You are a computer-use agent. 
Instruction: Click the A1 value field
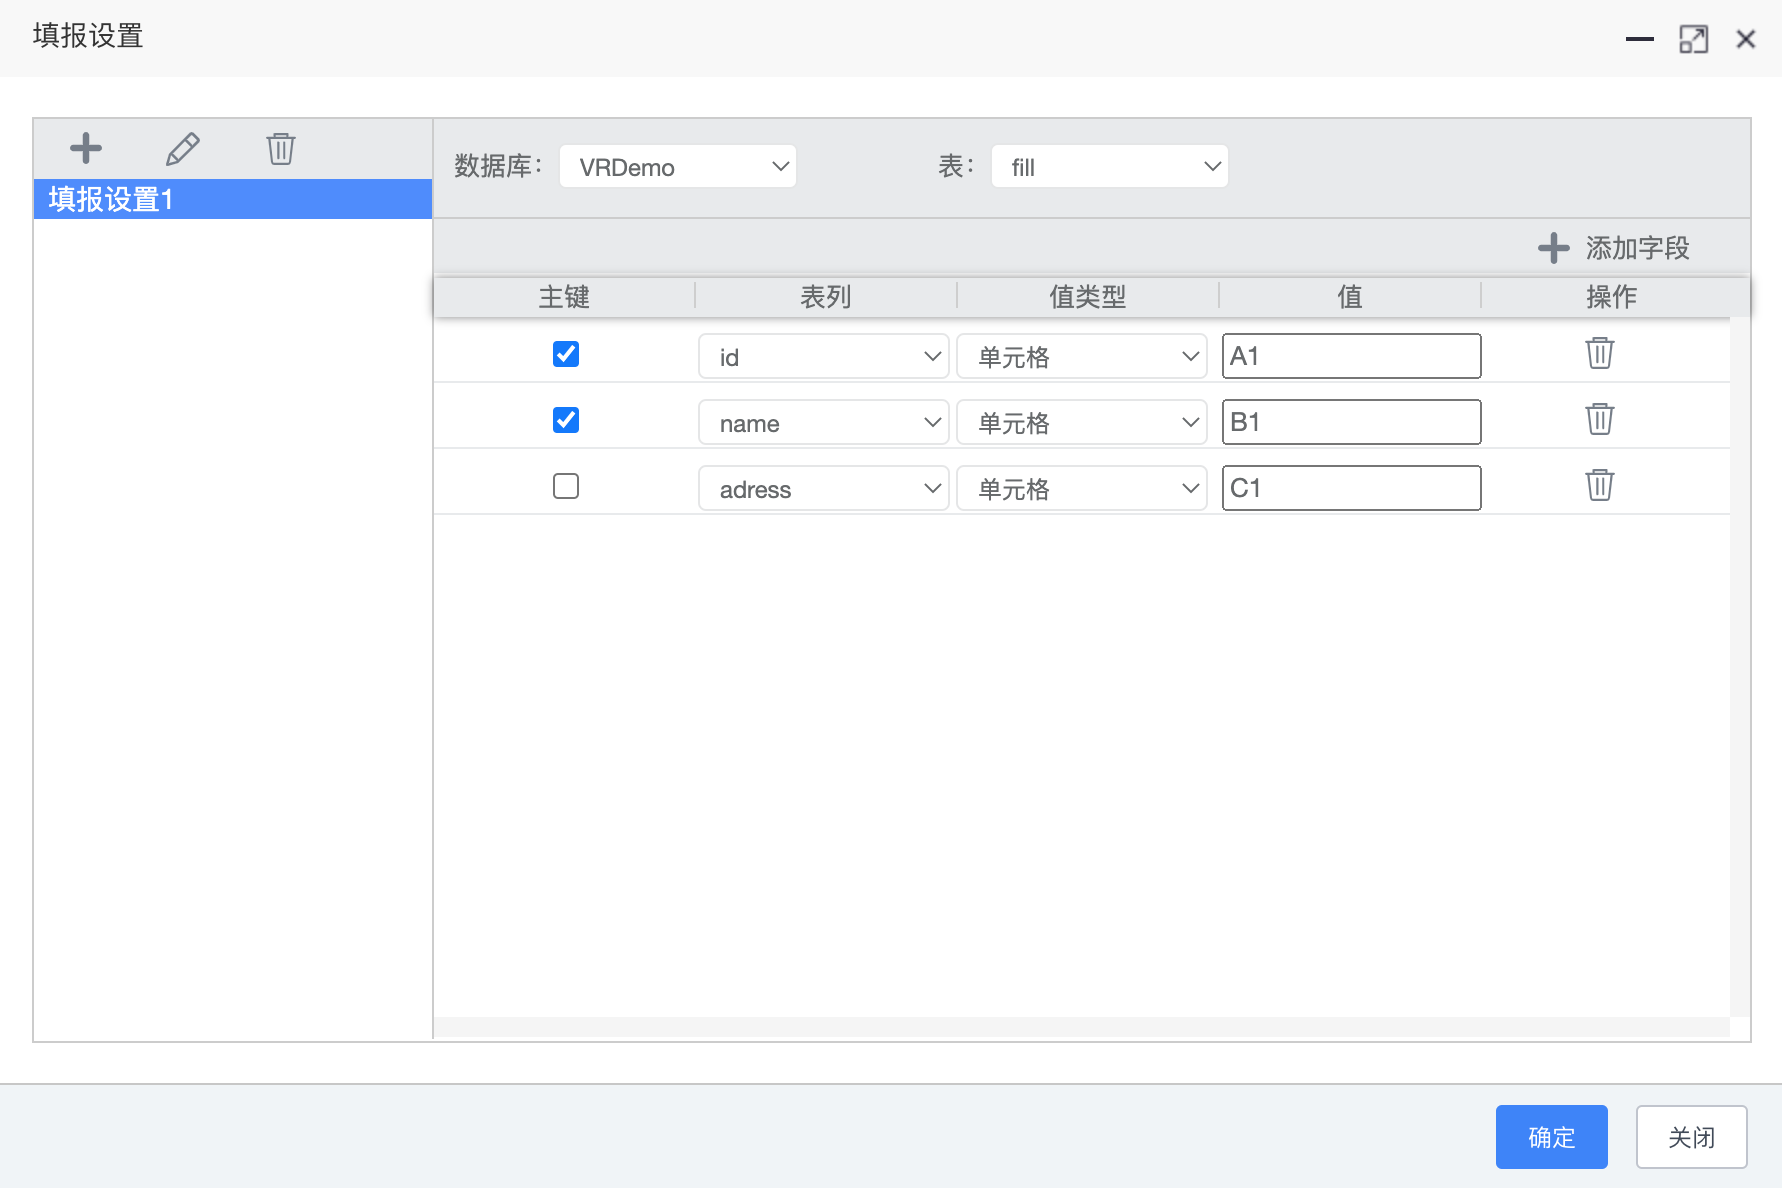click(x=1352, y=356)
